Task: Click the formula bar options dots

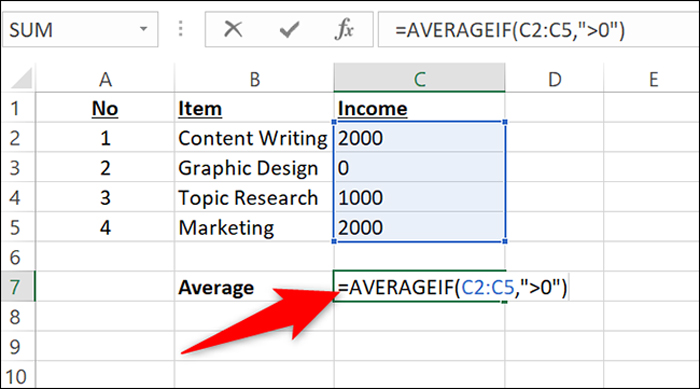Action: click(x=181, y=29)
